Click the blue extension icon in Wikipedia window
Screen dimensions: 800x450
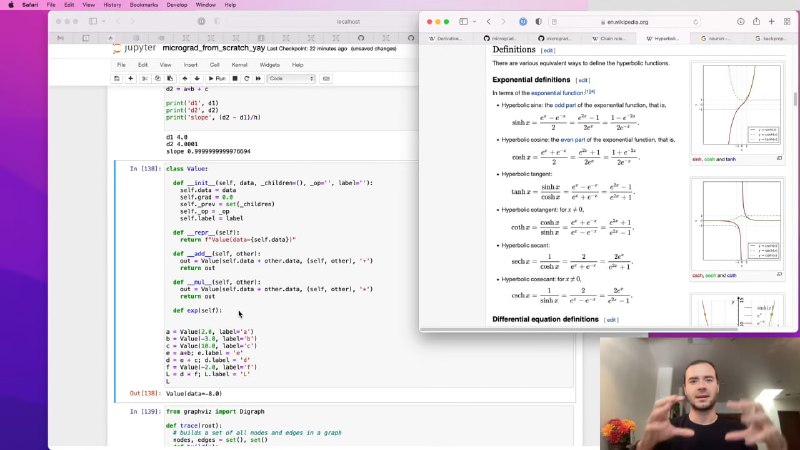(x=523, y=21)
